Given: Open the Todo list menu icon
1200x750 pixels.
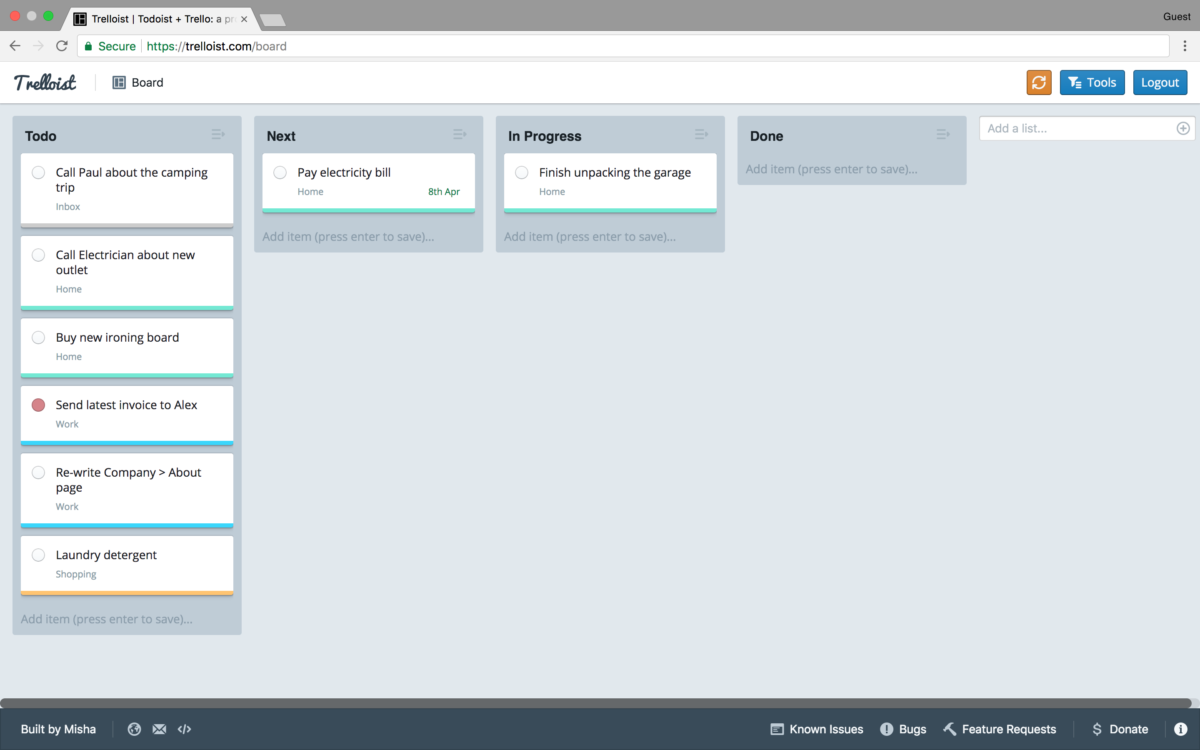Looking at the screenshot, I should point(218,135).
